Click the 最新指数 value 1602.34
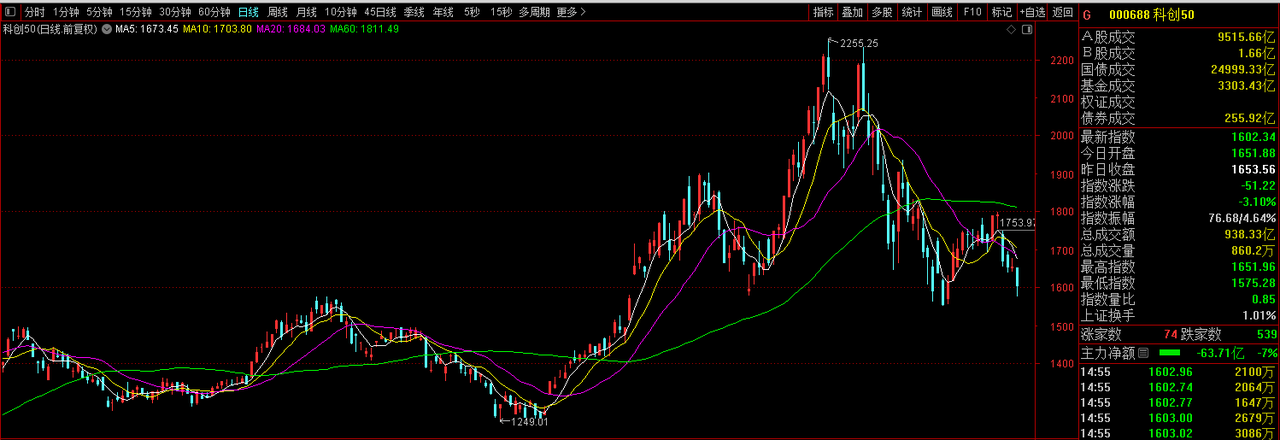The image size is (1280, 440). (x=1254, y=137)
